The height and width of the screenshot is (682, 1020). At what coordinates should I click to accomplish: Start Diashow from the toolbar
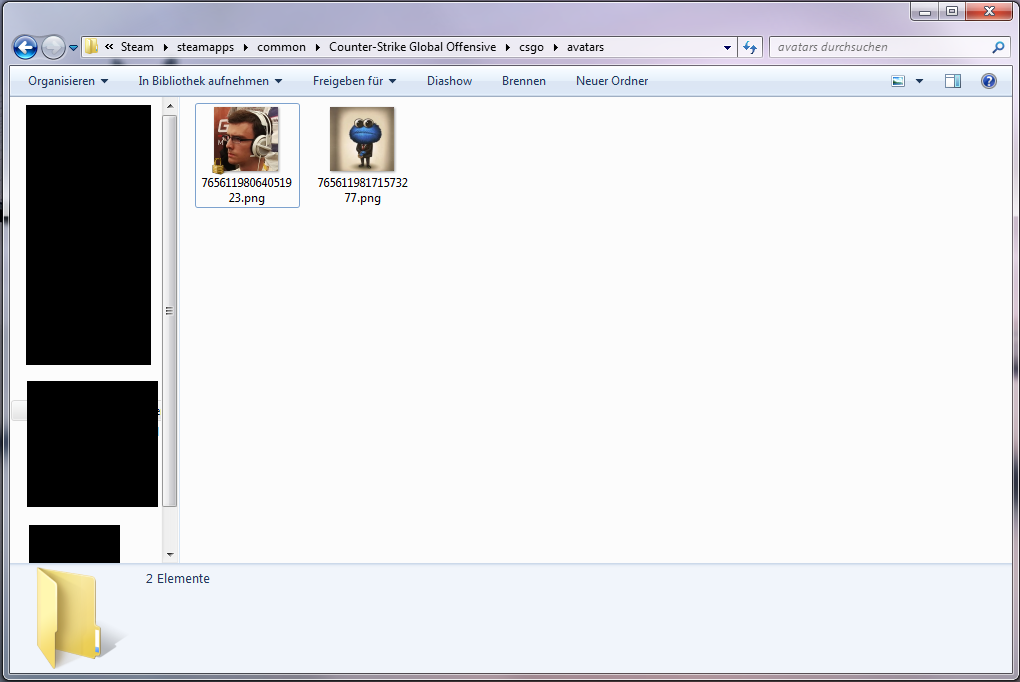point(450,81)
